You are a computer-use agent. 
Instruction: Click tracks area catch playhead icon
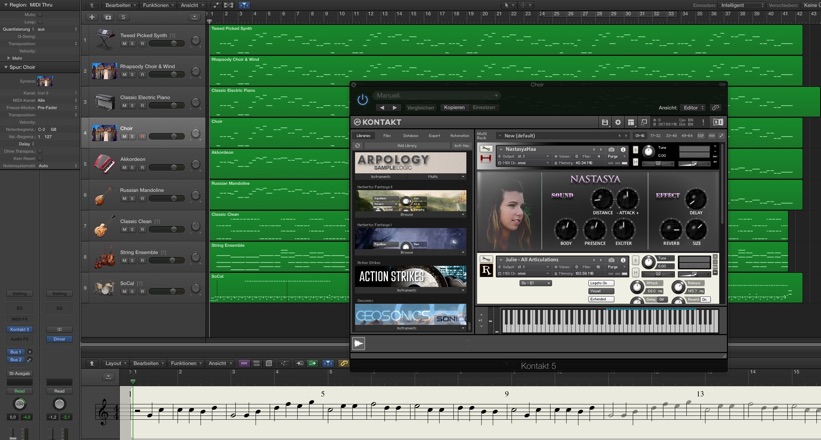[244, 5]
